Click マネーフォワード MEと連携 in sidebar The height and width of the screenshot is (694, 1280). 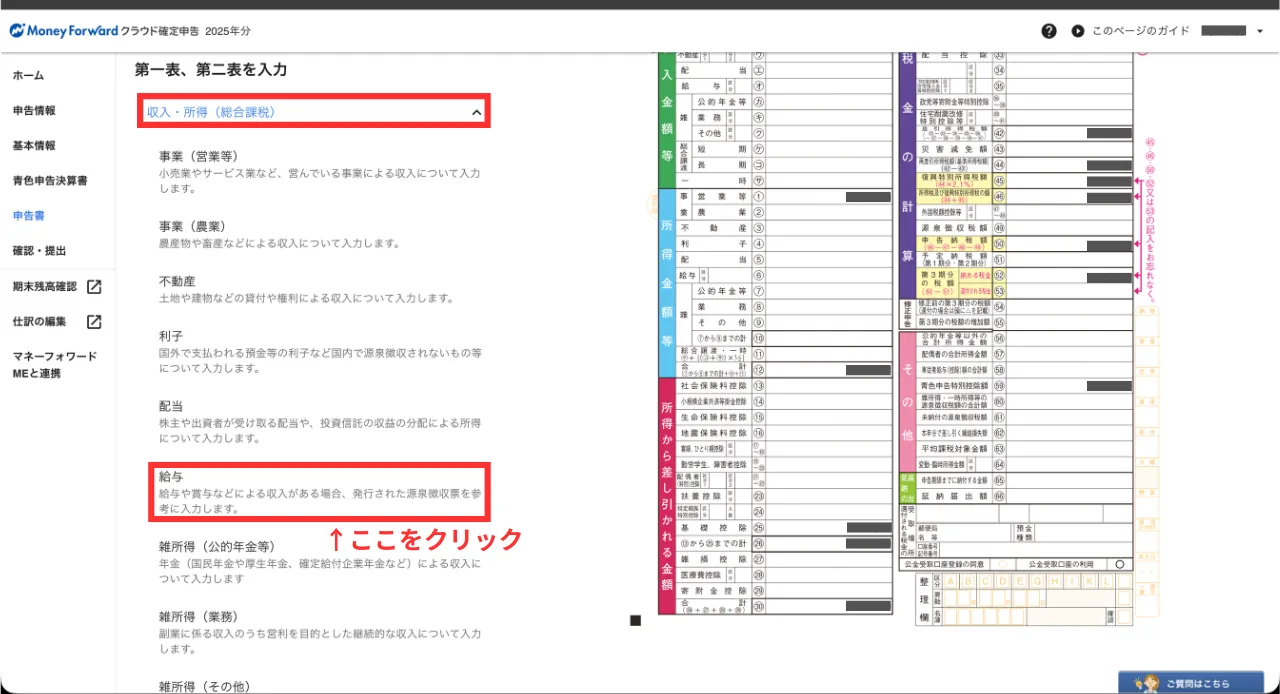click(x=55, y=365)
